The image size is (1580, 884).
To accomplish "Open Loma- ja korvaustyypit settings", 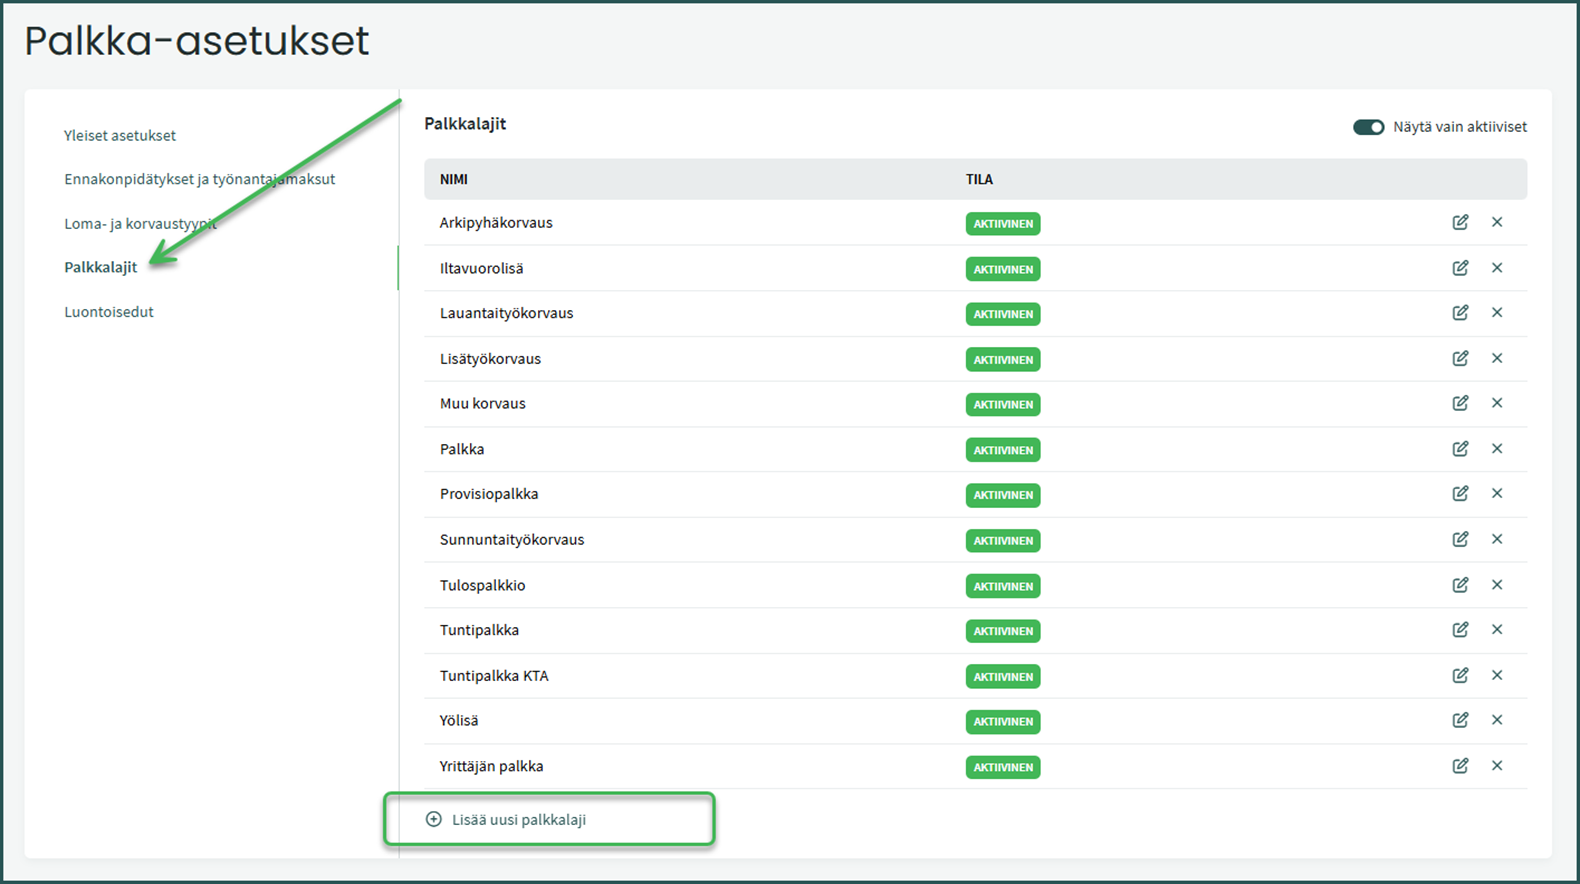I will click(x=140, y=223).
